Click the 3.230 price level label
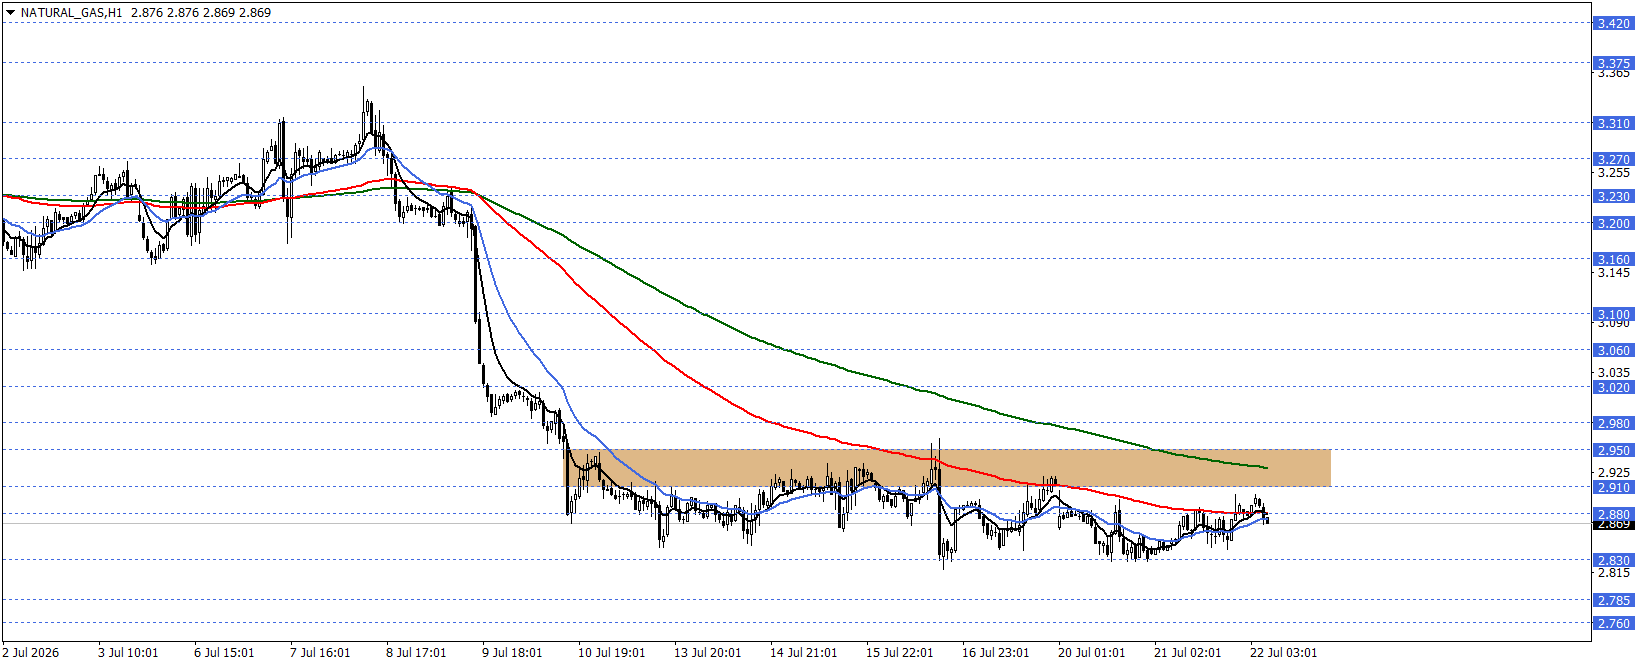Viewport: 1641px width, 665px height. [x=1613, y=197]
